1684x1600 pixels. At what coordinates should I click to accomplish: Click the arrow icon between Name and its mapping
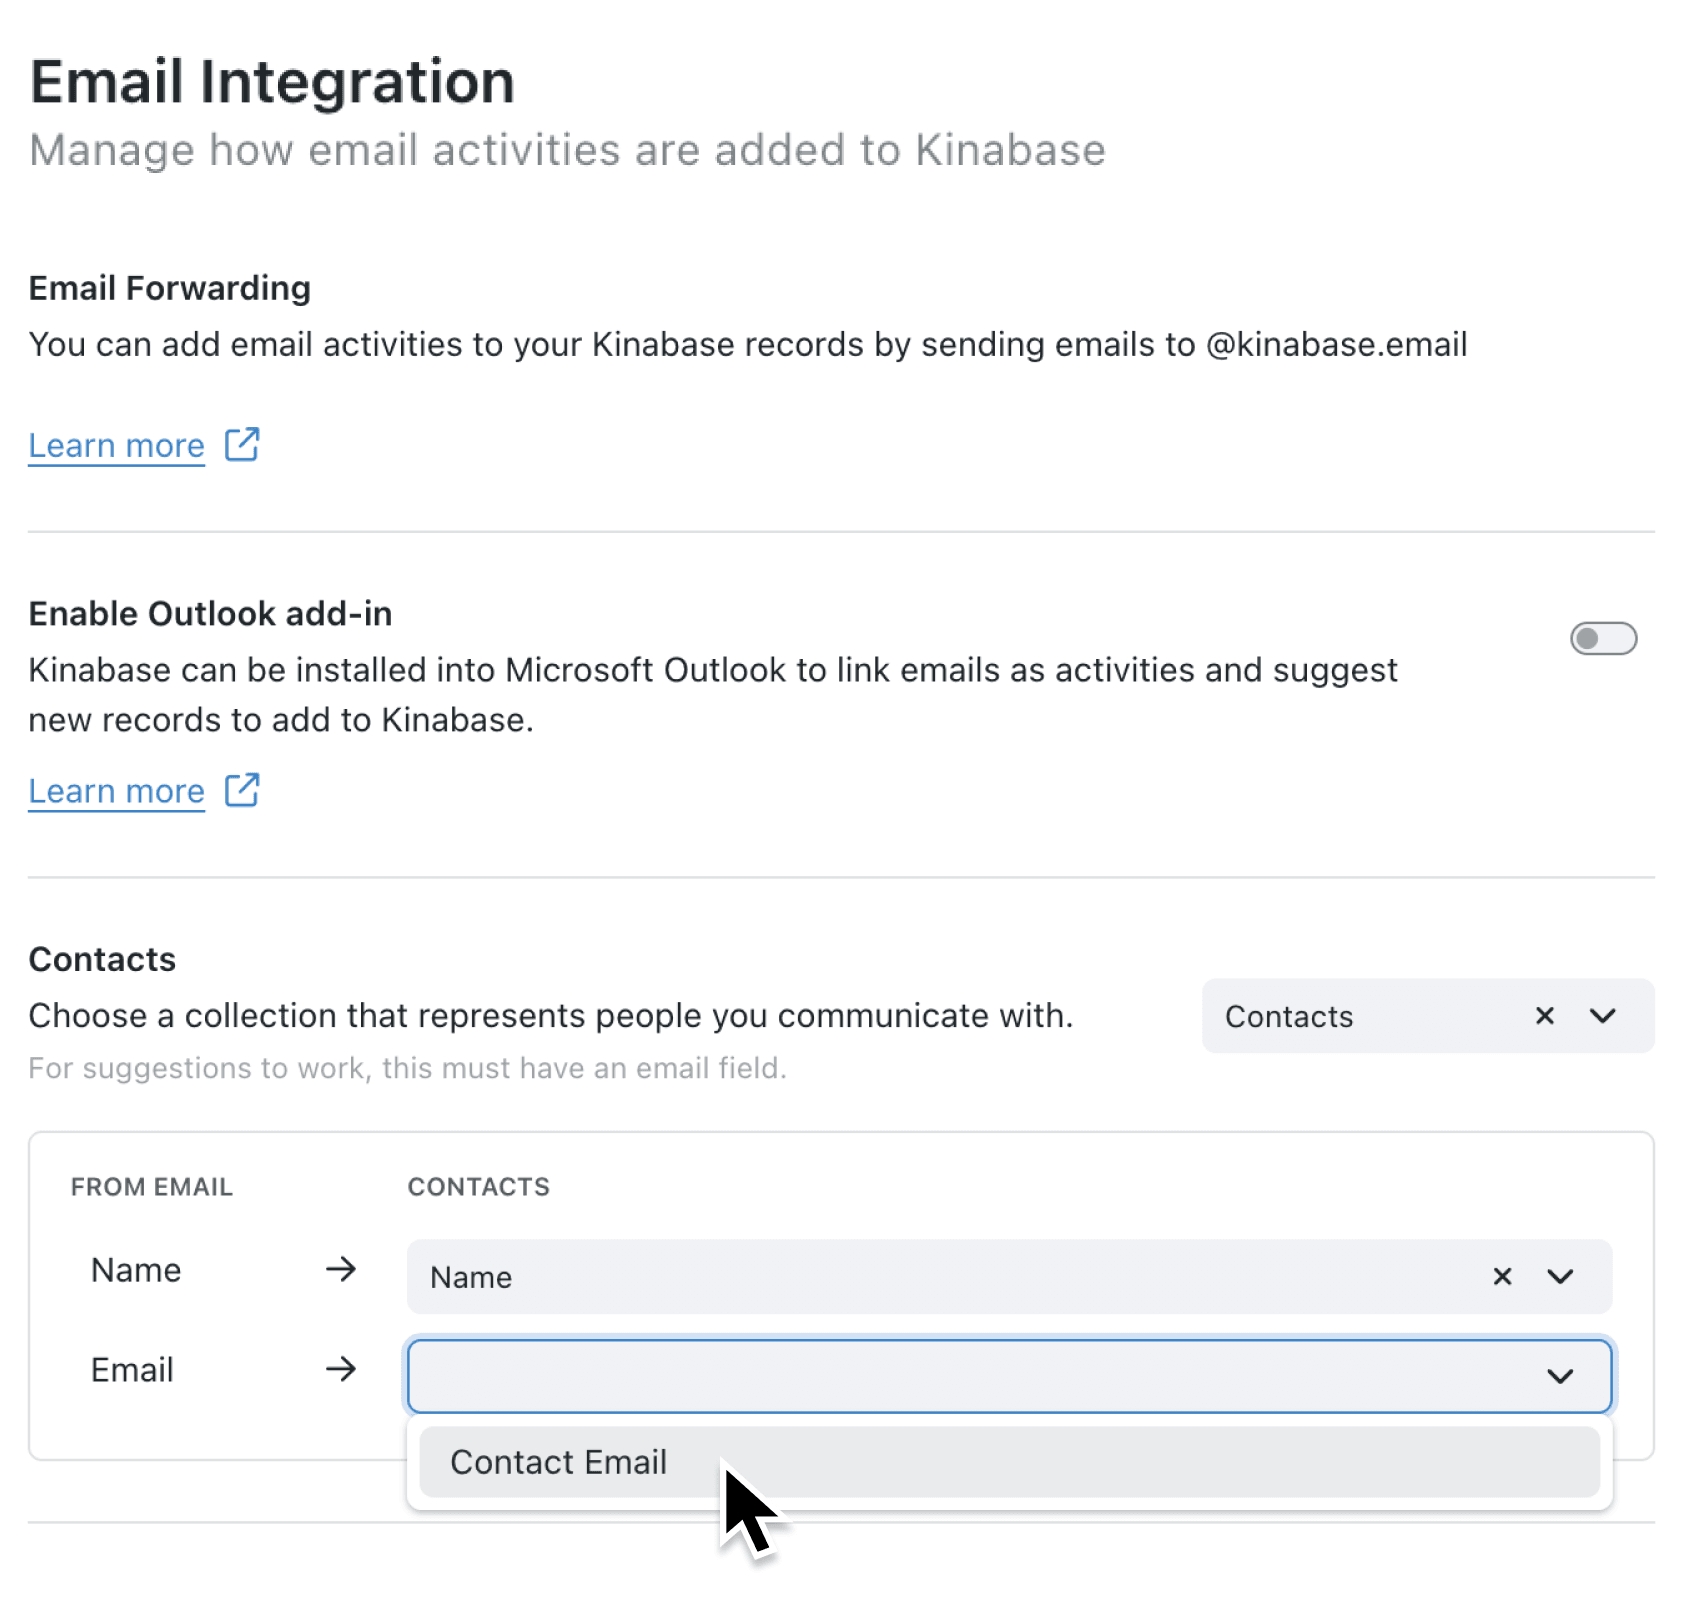point(341,1271)
